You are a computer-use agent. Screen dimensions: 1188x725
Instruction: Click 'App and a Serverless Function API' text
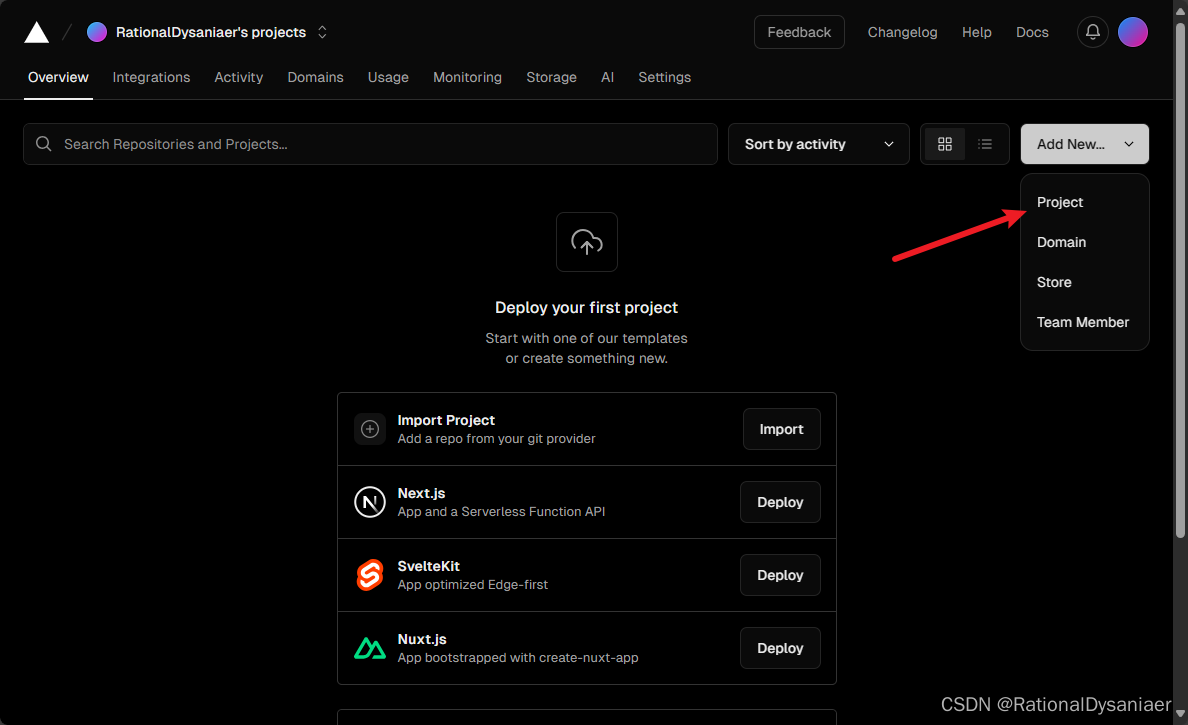point(502,511)
